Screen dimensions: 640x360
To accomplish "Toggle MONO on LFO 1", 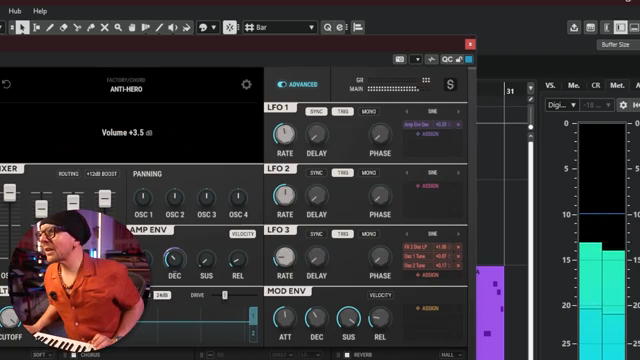I will coord(369,111).
